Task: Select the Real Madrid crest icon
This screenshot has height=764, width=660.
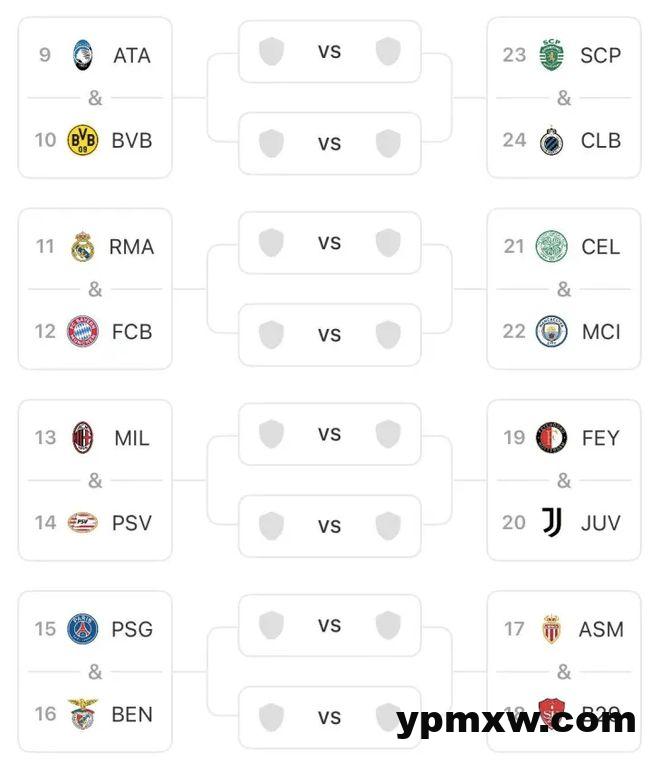Action: point(83,246)
